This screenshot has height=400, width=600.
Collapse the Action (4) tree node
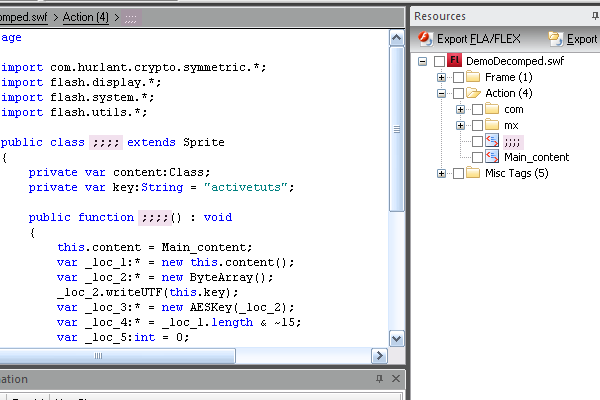click(x=441, y=94)
